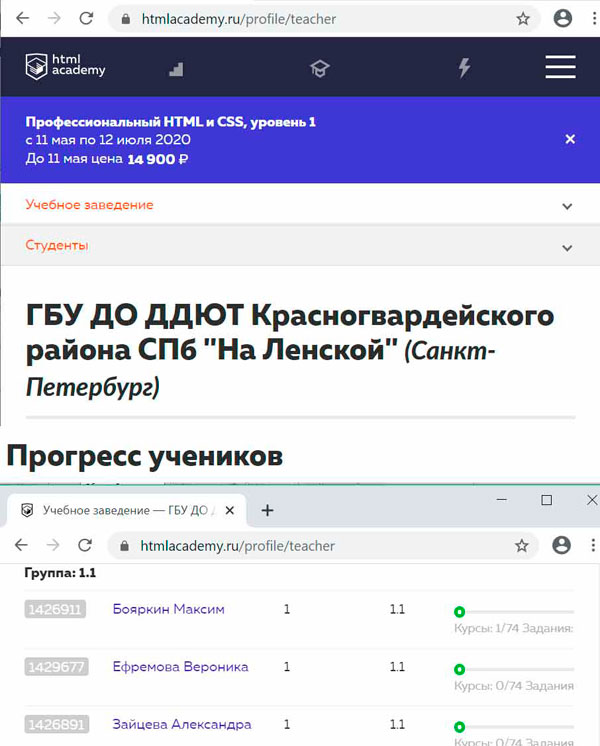Open Зайцева Александра student profile
Viewport: 600px width, 746px height.
tap(182, 724)
